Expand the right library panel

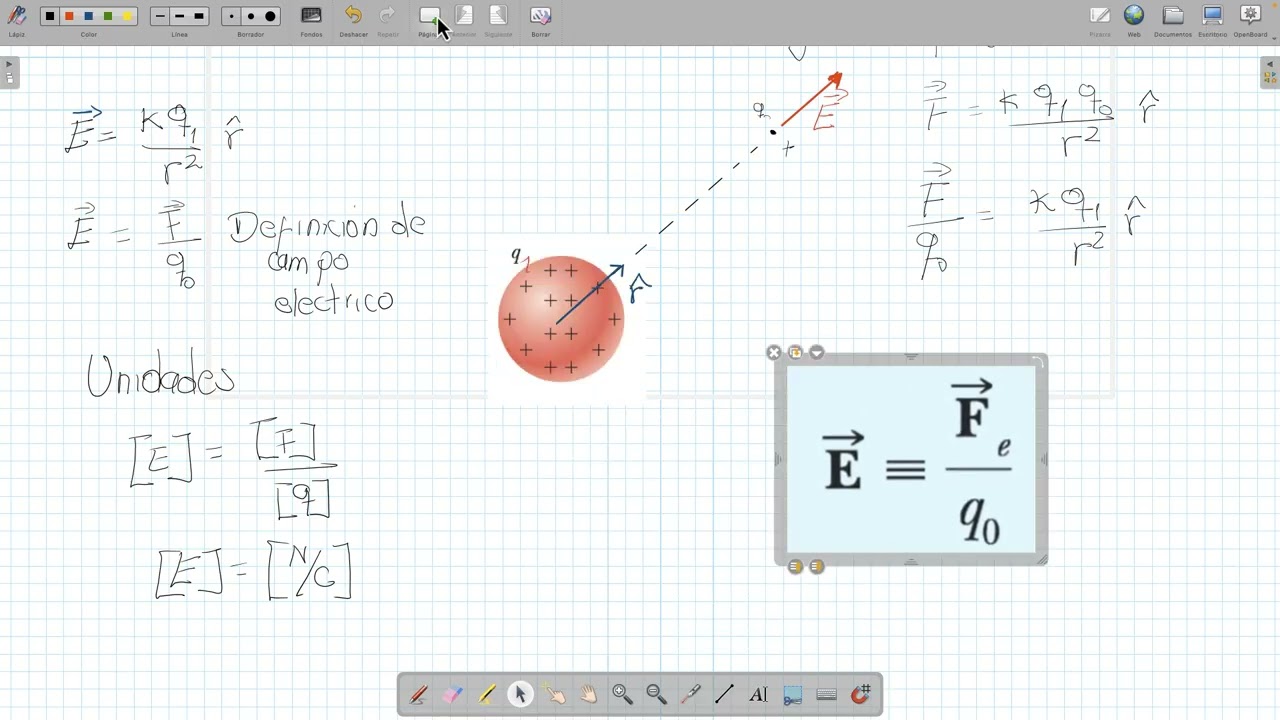point(1270,72)
